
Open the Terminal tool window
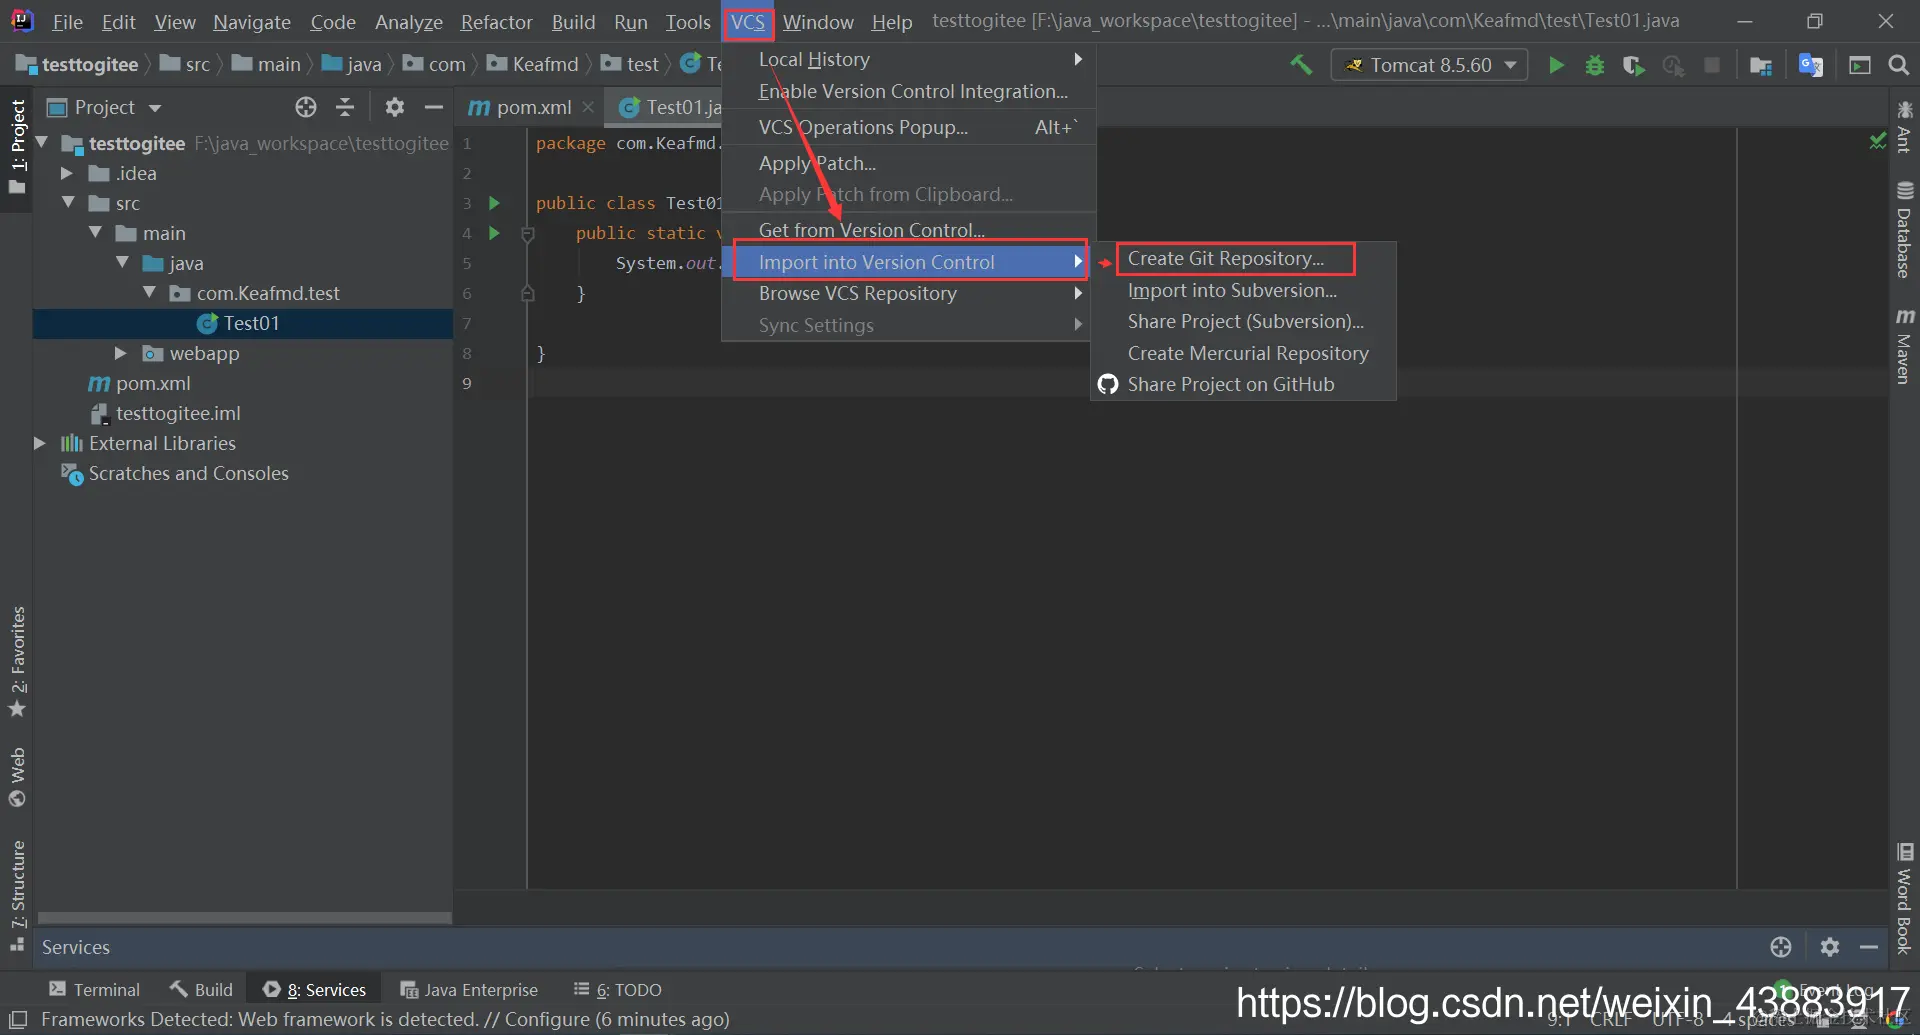(x=95, y=990)
